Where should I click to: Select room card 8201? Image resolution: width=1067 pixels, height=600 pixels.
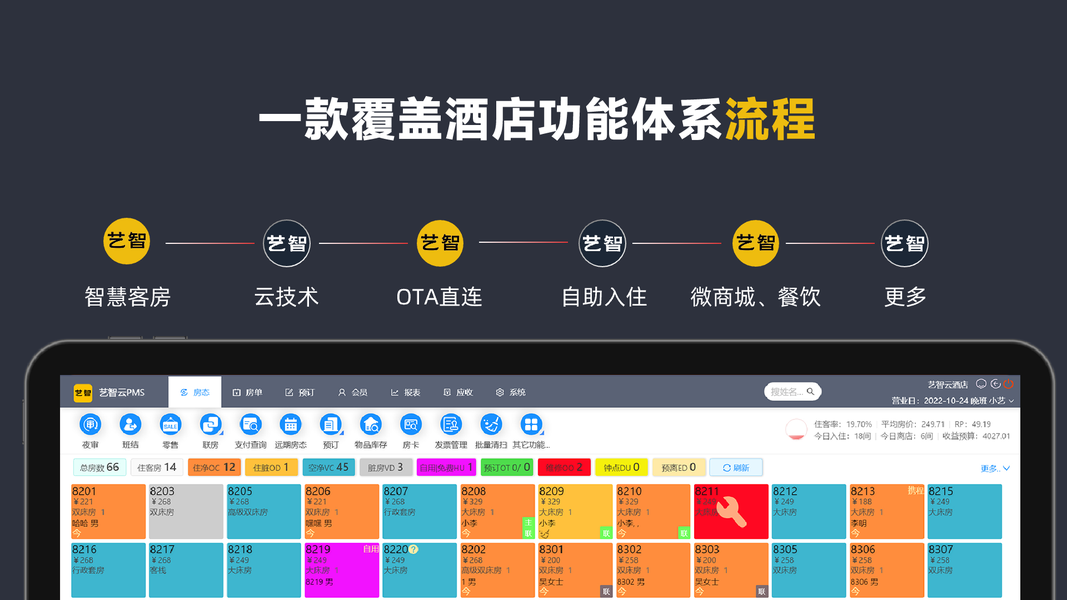(108, 512)
